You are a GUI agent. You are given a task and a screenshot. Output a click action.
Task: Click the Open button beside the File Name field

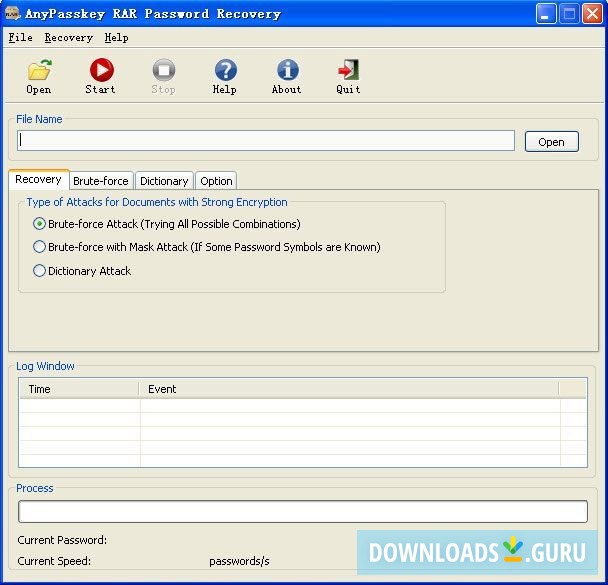coord(551,142)
